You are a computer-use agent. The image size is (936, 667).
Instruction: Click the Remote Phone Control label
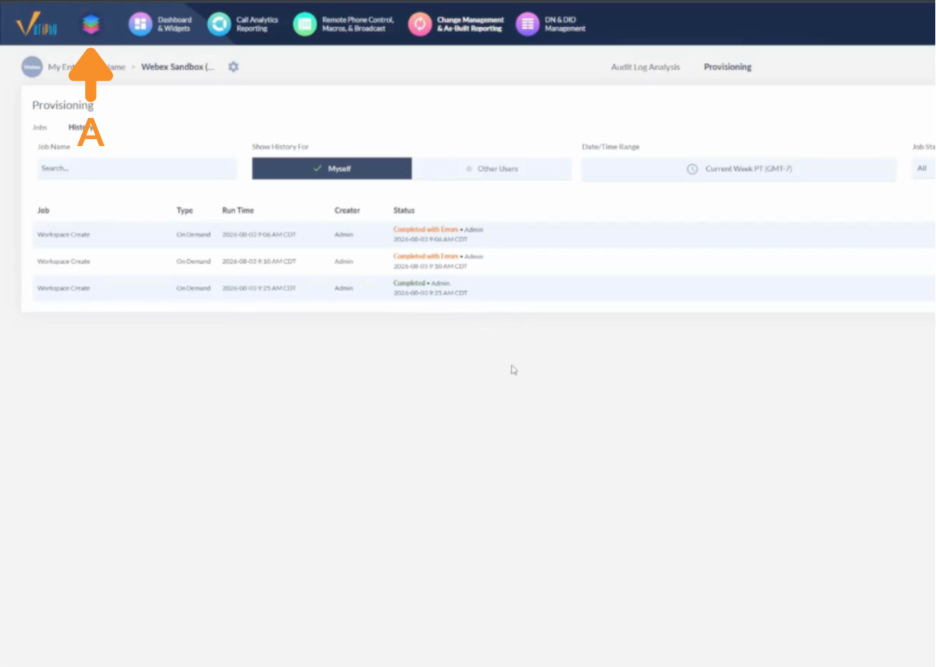pyautogui.click(x=358, y=24)
